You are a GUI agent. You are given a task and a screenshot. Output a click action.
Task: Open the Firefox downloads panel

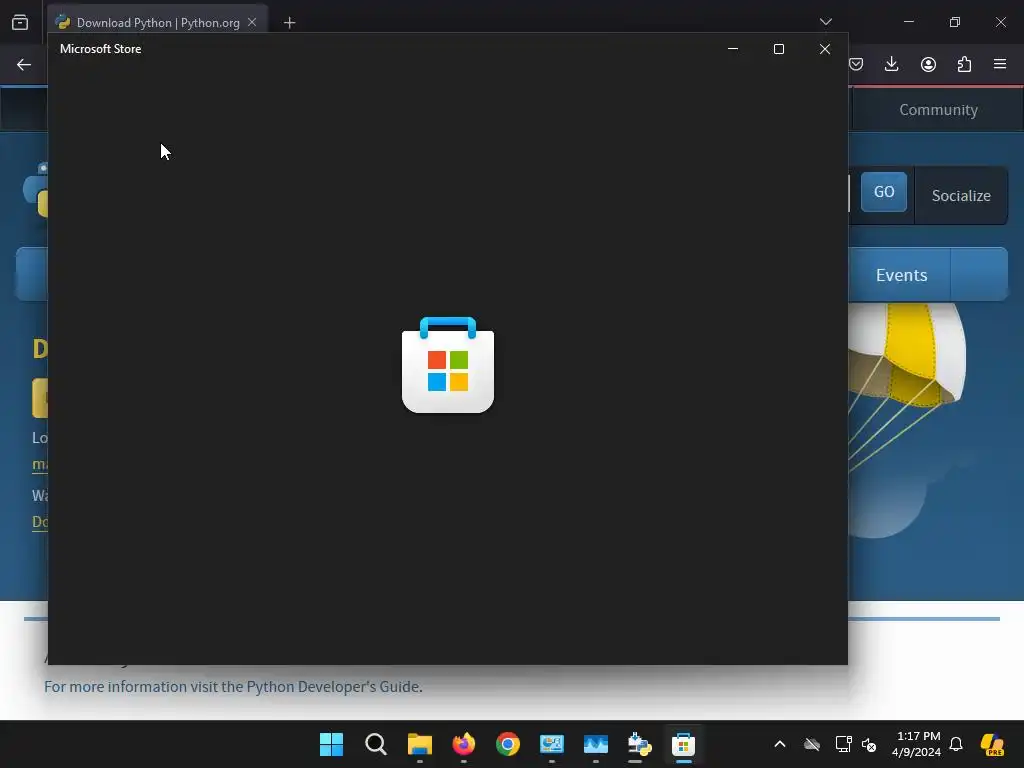[891, 64]
